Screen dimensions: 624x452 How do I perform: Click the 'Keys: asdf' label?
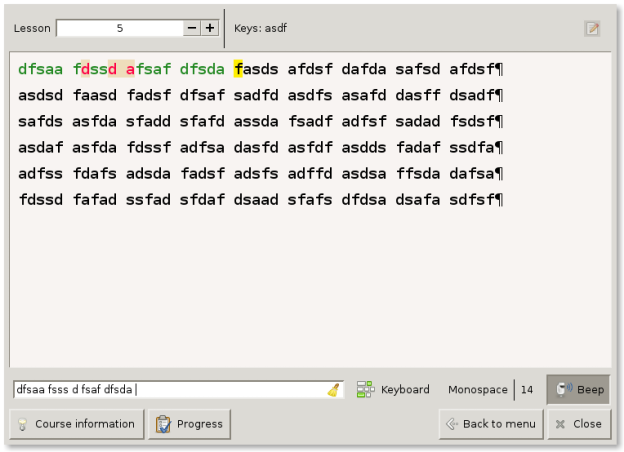click(x=260, y=28)
